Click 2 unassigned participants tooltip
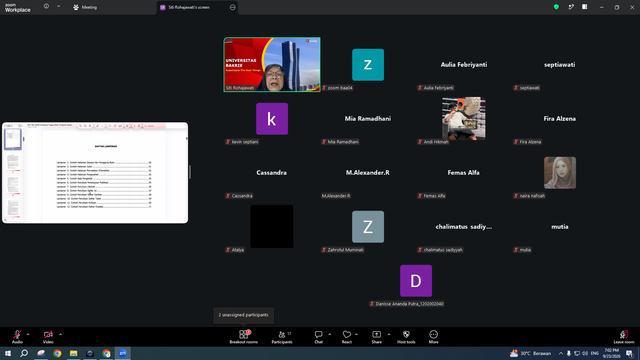The image size is (640, 360). (244, 315)
